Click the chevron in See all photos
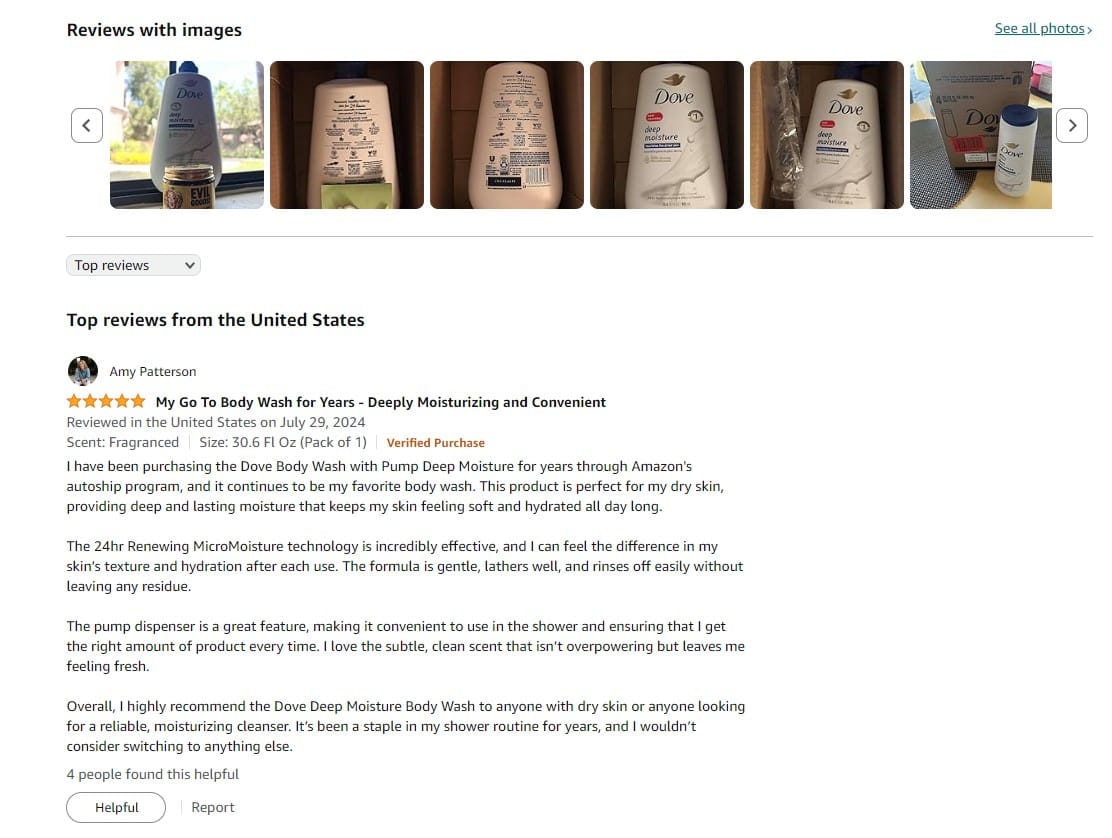This screenshot has height=838, width=1112. [1089, 30]
